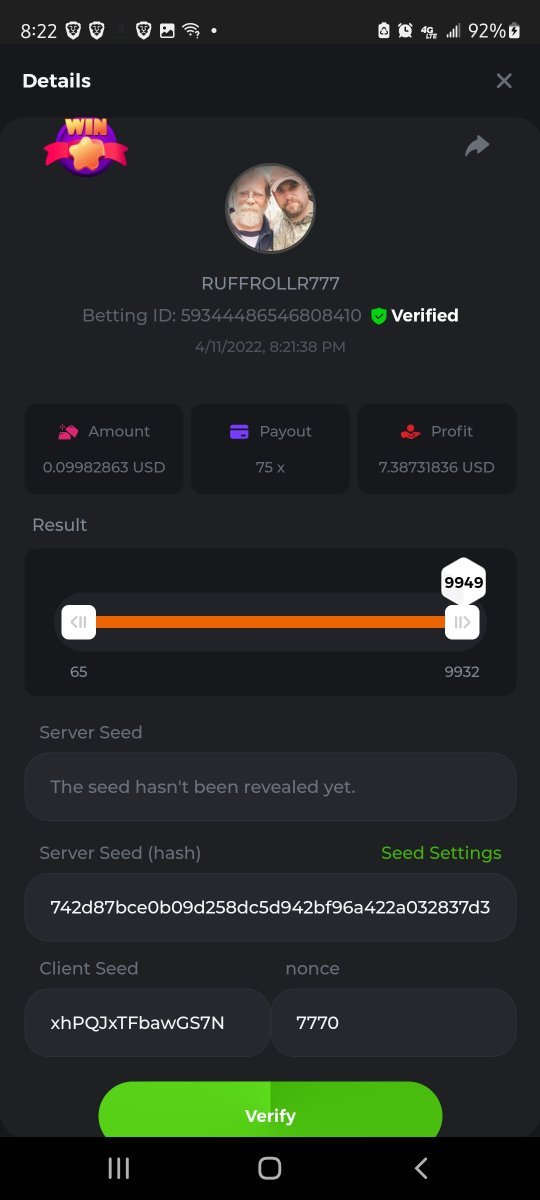540x1200 pixels.
Task: Select the Server Seed hash field
Action: point(270,907)
